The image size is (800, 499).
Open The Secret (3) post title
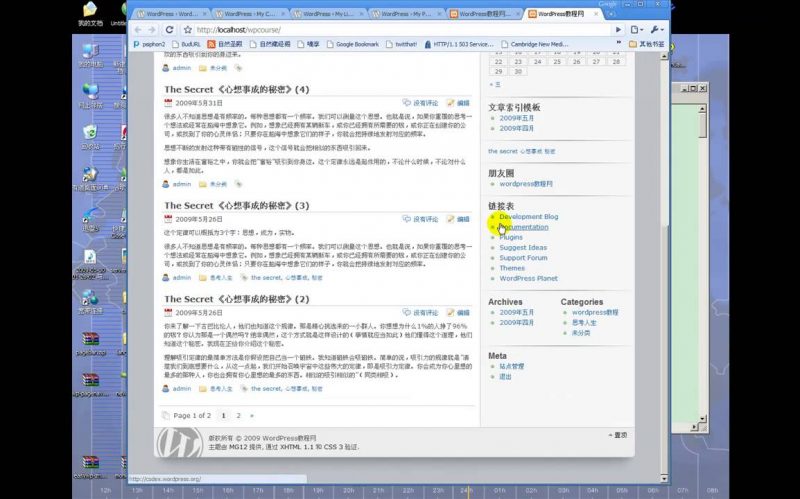click(x=236, y=205)
